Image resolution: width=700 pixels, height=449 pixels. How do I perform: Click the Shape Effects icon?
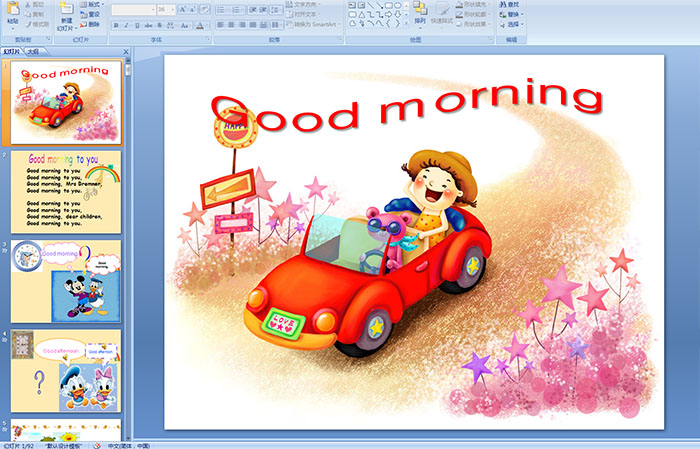point(459,24)
